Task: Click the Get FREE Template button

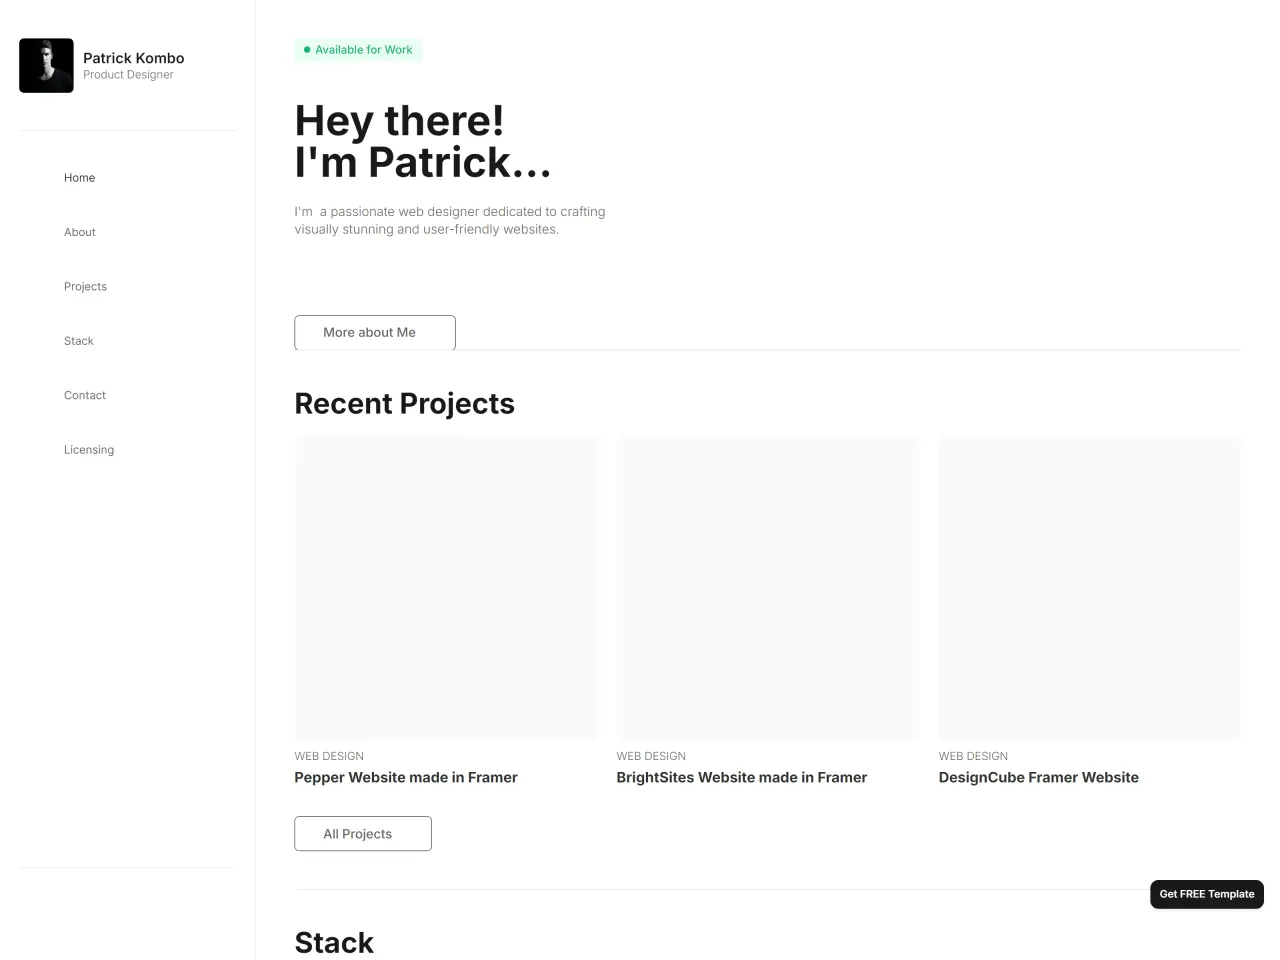Action: 1207,894
